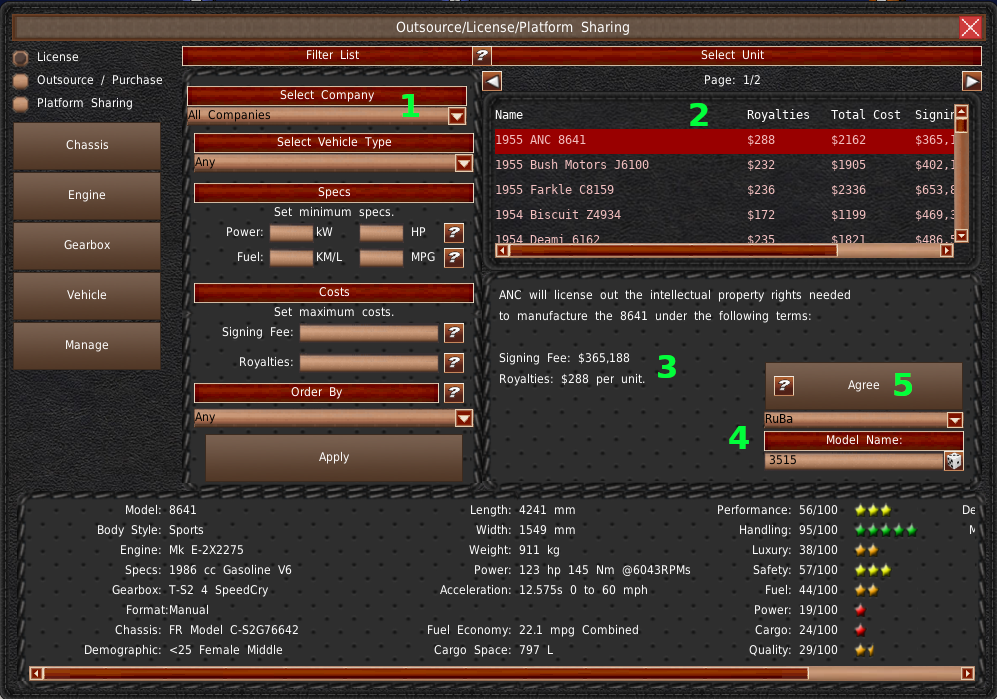
Task: Click the vehicle stats horizontal scrollbar
Action: click(x=500, y=674)
